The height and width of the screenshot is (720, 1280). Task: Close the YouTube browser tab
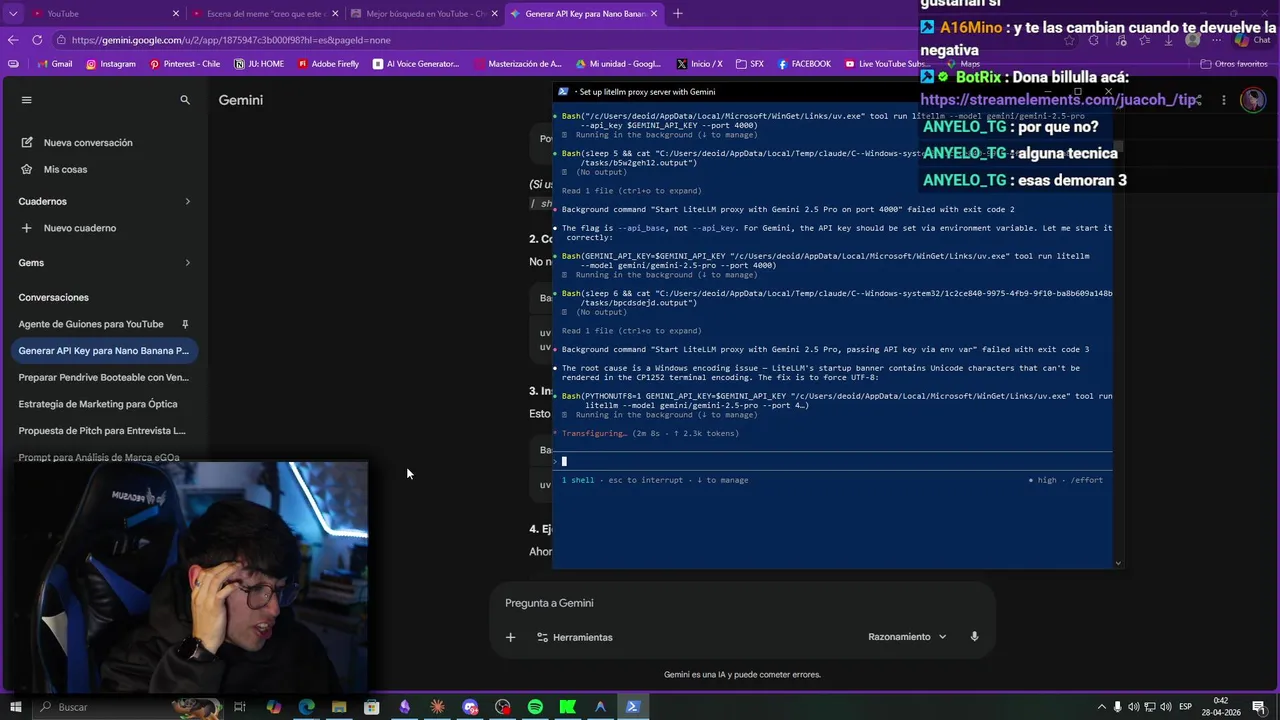pyautogui.click(x=176, y=14)
